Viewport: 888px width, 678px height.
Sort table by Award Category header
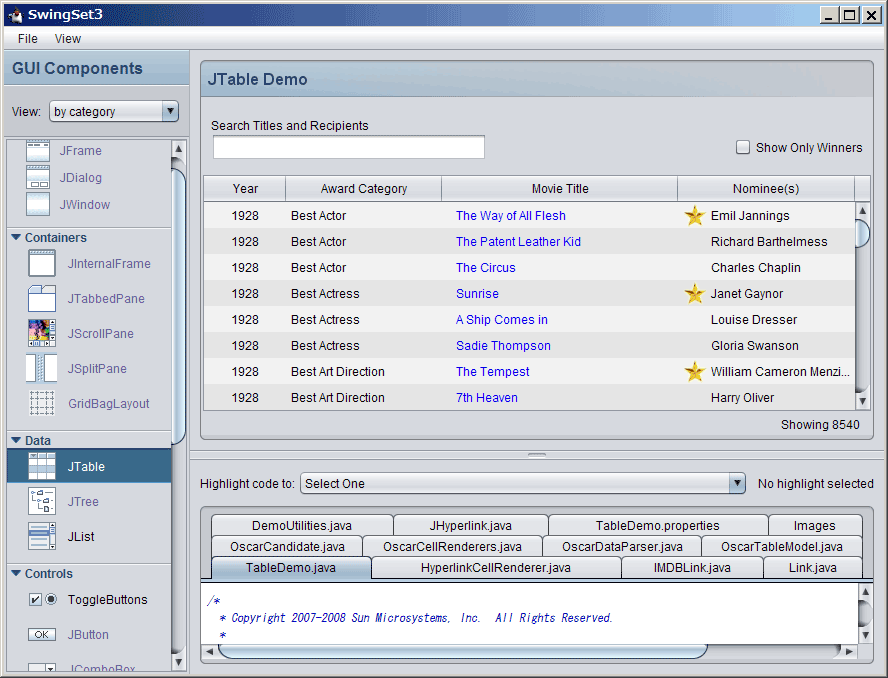point(364,189)
